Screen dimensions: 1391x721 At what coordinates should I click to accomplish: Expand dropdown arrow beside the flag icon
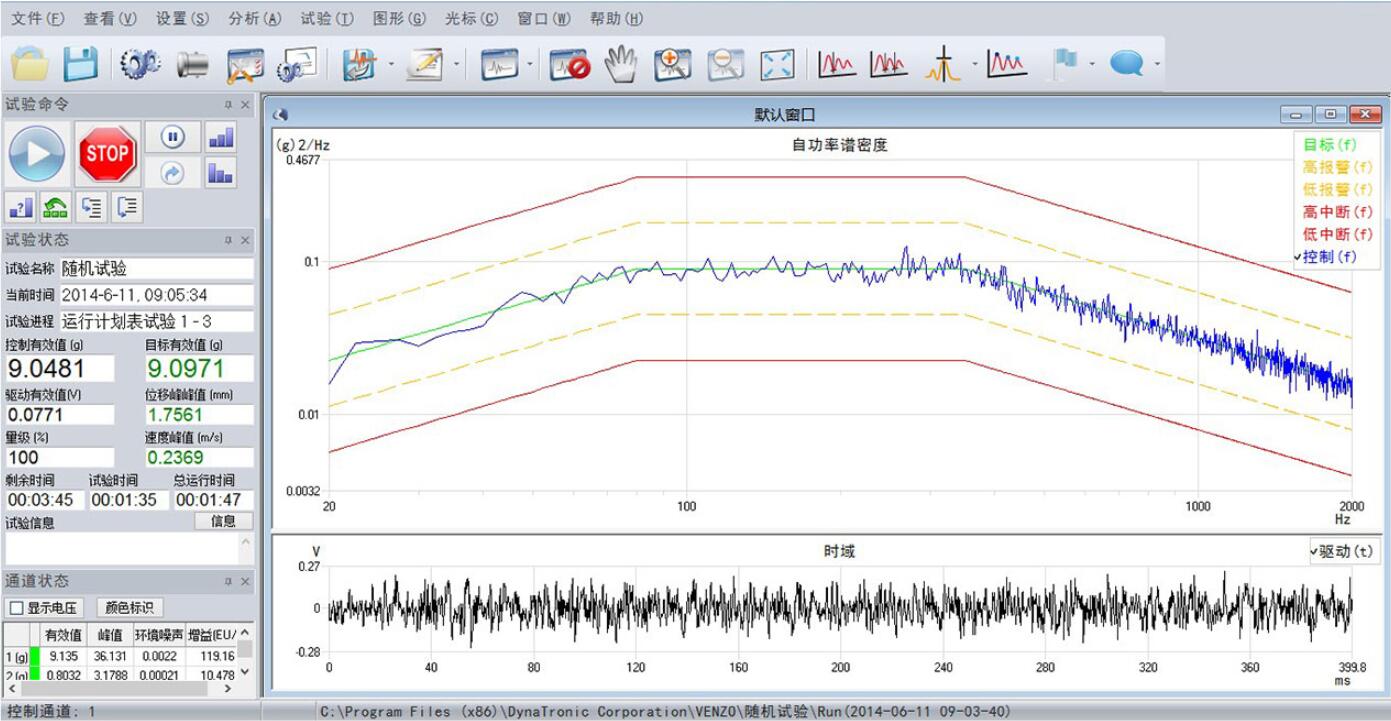tap(1092, 65)
